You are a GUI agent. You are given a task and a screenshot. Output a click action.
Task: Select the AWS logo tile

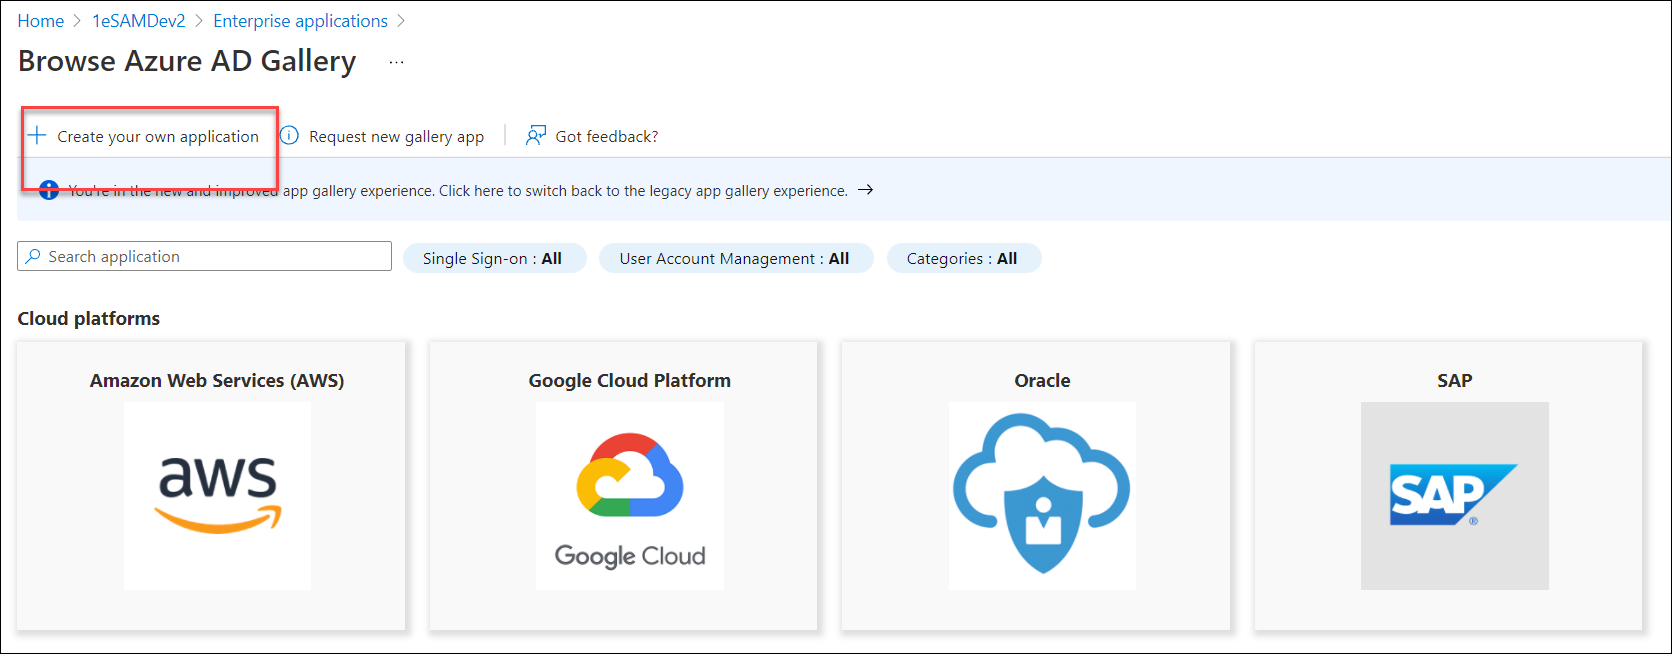click(217, 495)
